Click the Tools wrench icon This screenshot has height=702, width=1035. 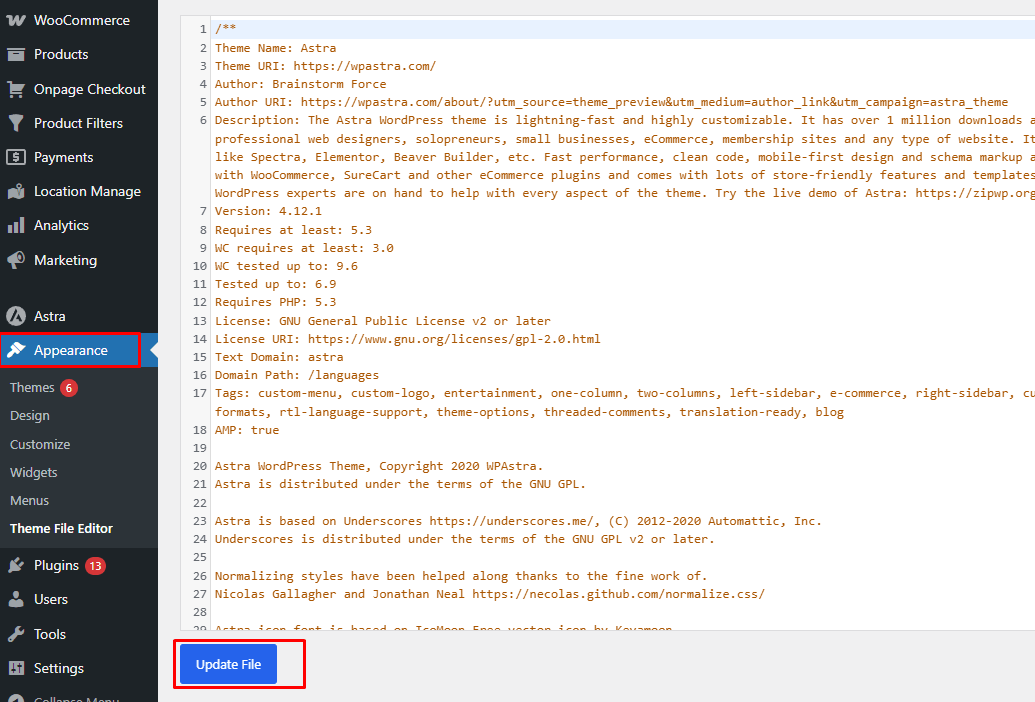18,633
